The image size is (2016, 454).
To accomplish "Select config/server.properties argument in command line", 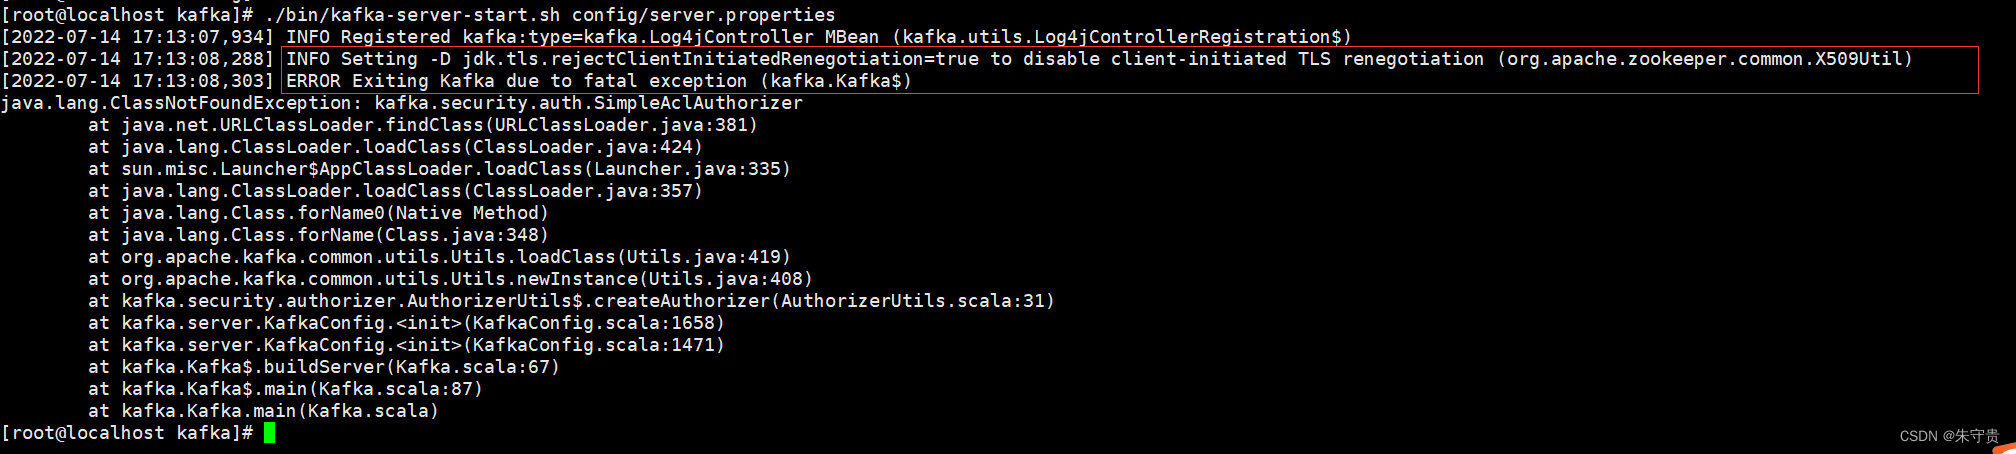I will pyautogui.click(x=704, y=15).
